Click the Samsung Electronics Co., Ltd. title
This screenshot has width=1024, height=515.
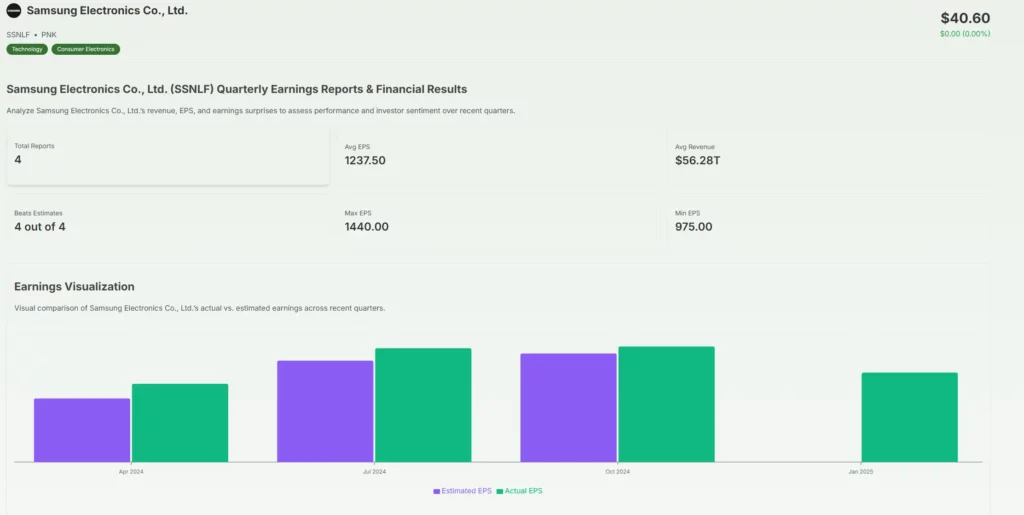coord(107,11)
